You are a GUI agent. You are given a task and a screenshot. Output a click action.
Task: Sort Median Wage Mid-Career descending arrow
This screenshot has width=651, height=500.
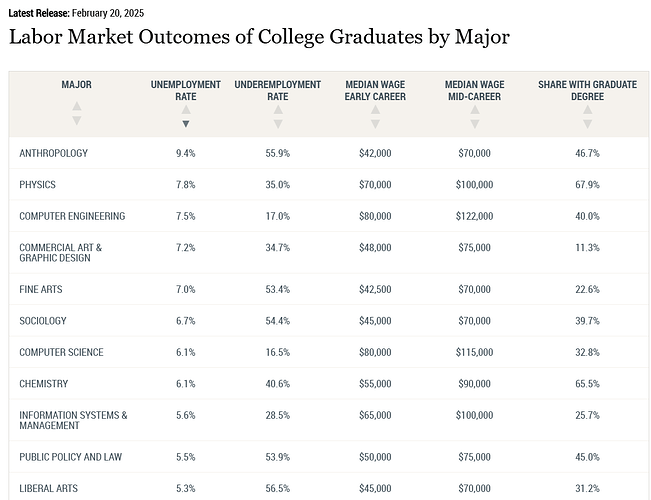(x=475, y=124)
